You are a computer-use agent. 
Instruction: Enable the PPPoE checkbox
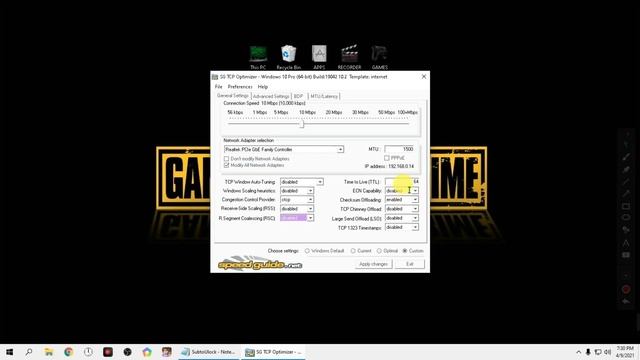coord(387,158)
